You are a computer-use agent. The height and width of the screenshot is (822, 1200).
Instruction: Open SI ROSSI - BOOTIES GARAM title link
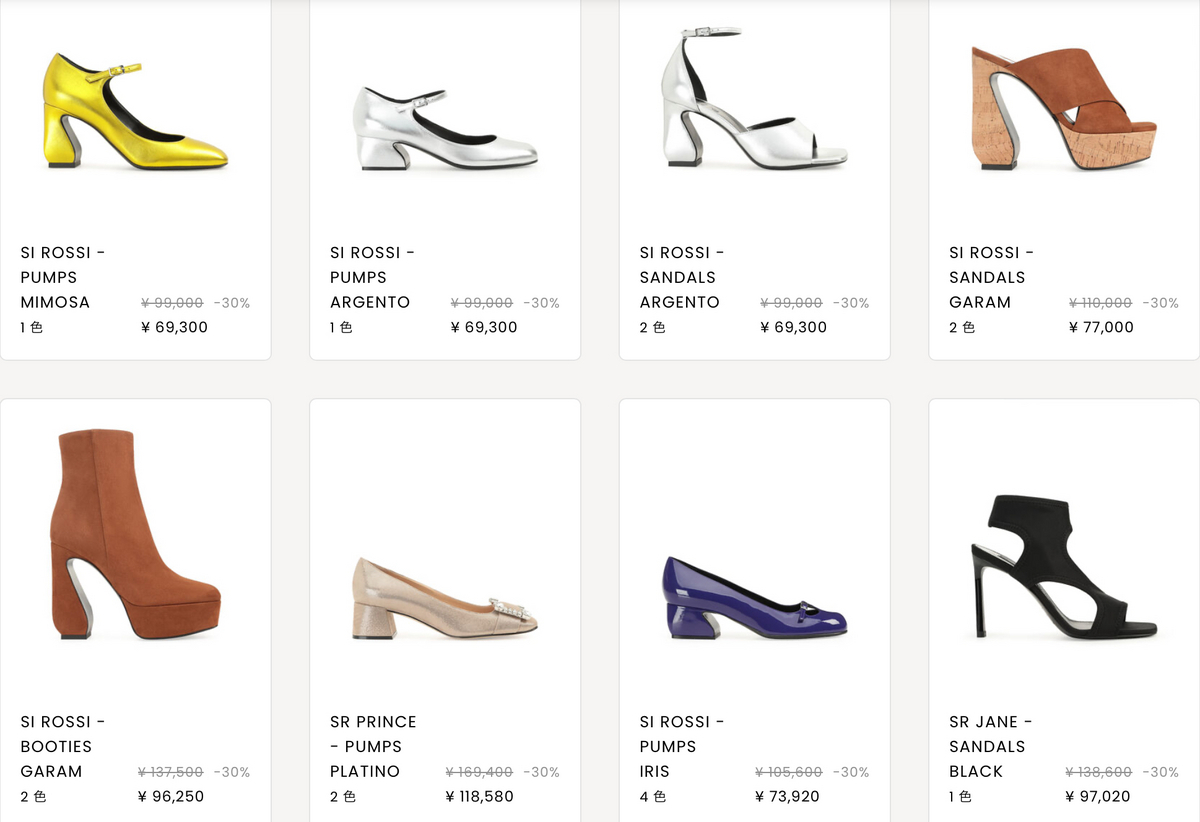pyautogui.click(x=63, y=746)
